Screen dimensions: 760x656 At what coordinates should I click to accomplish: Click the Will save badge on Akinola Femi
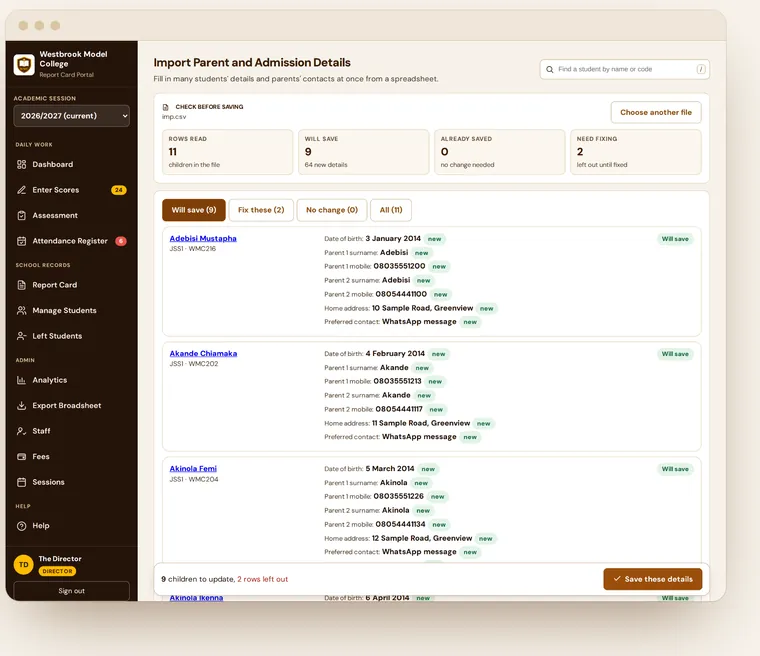(675, 469)
